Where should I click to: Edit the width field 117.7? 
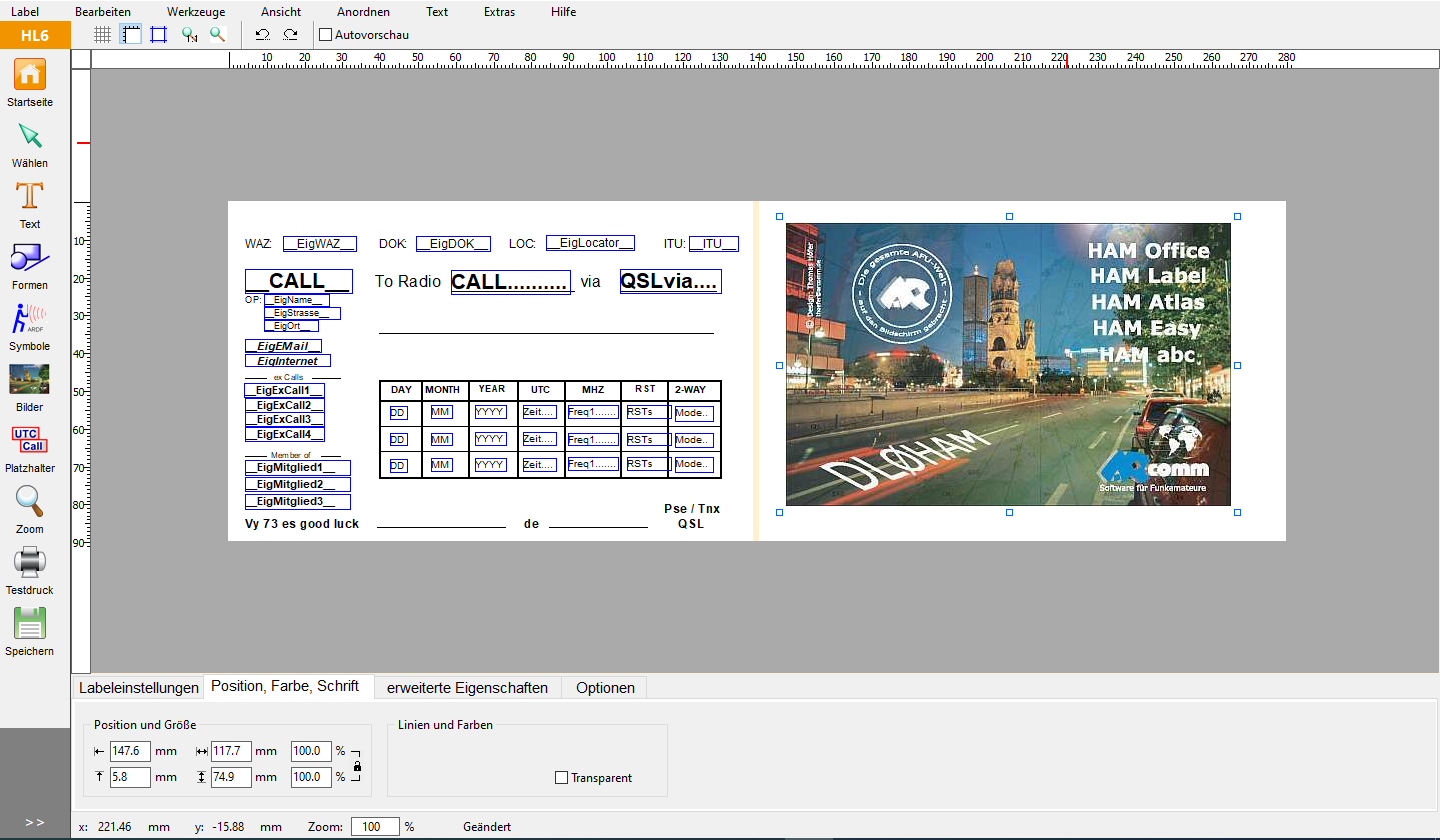click(x=231, y=751)
